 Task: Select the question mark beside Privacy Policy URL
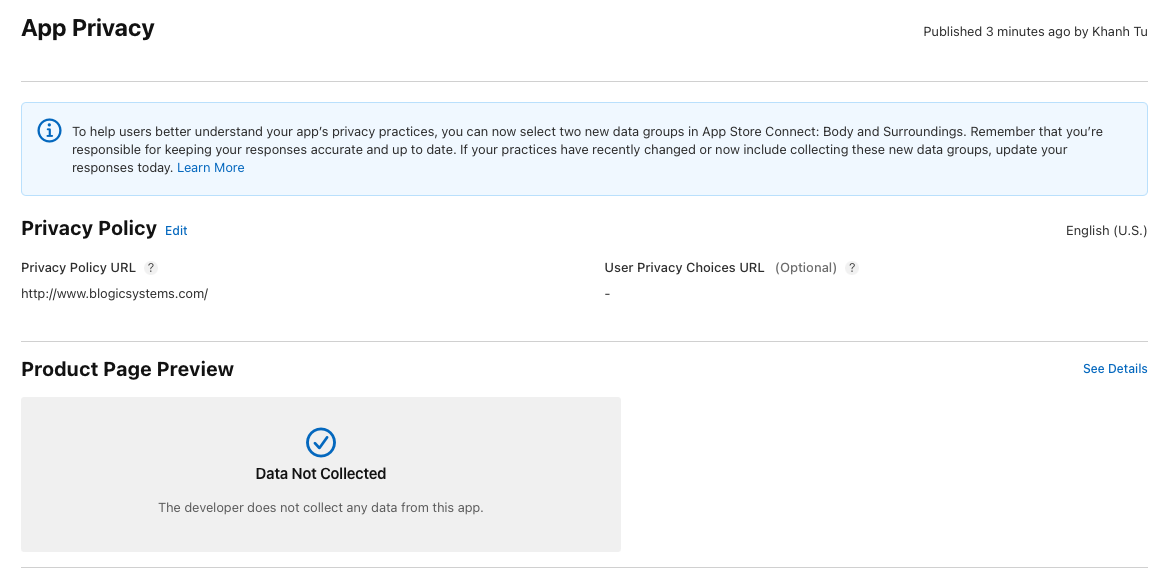(x=151, y=267)
